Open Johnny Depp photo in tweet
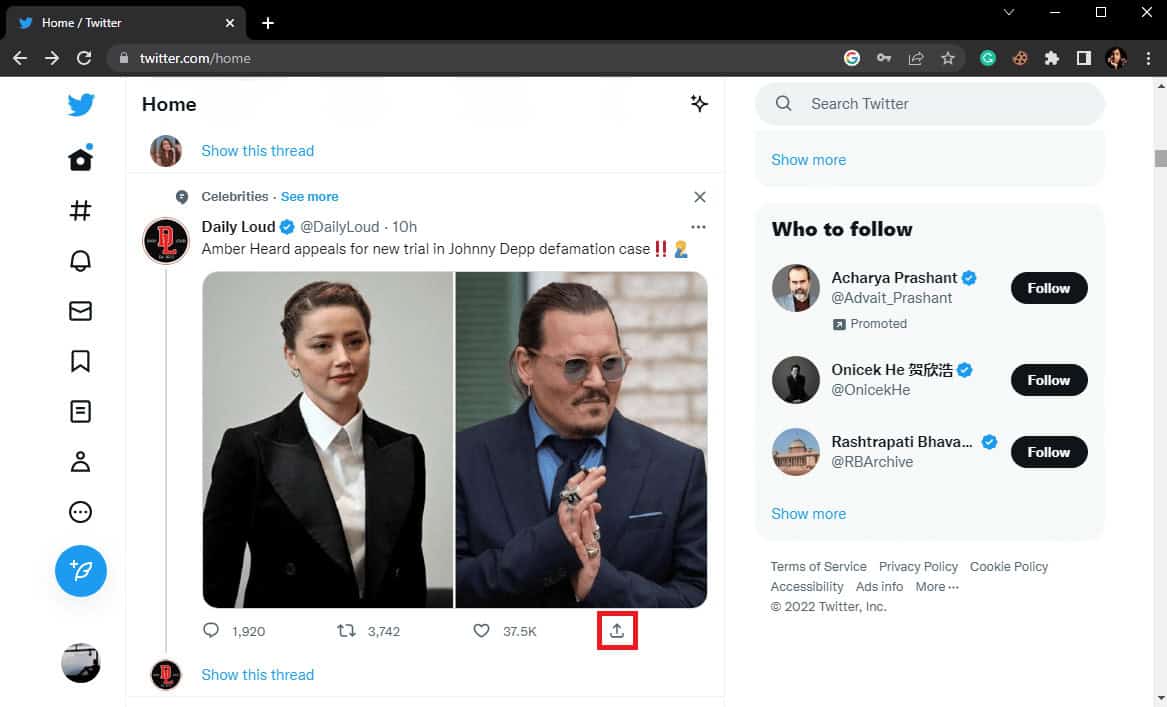The height and width of the screenshot is (707, 1167). (x=581, y=440)
